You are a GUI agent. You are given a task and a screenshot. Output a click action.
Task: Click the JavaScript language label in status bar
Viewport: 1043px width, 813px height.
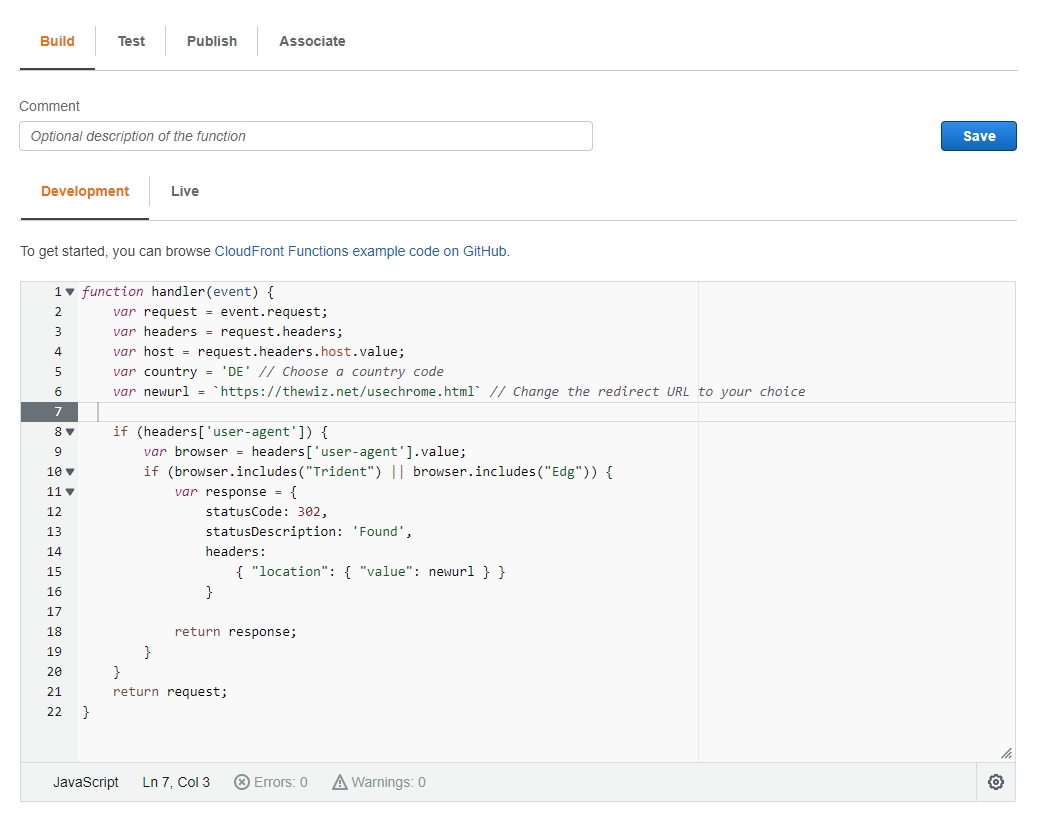86,782
